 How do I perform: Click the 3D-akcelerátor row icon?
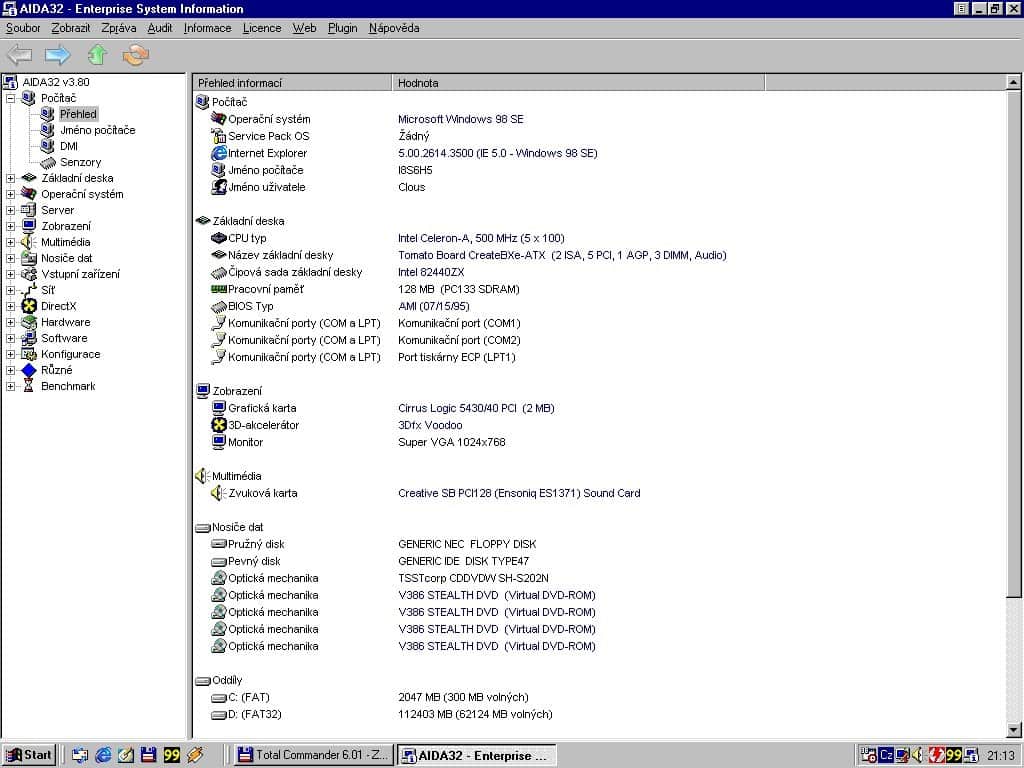[219, 425]
